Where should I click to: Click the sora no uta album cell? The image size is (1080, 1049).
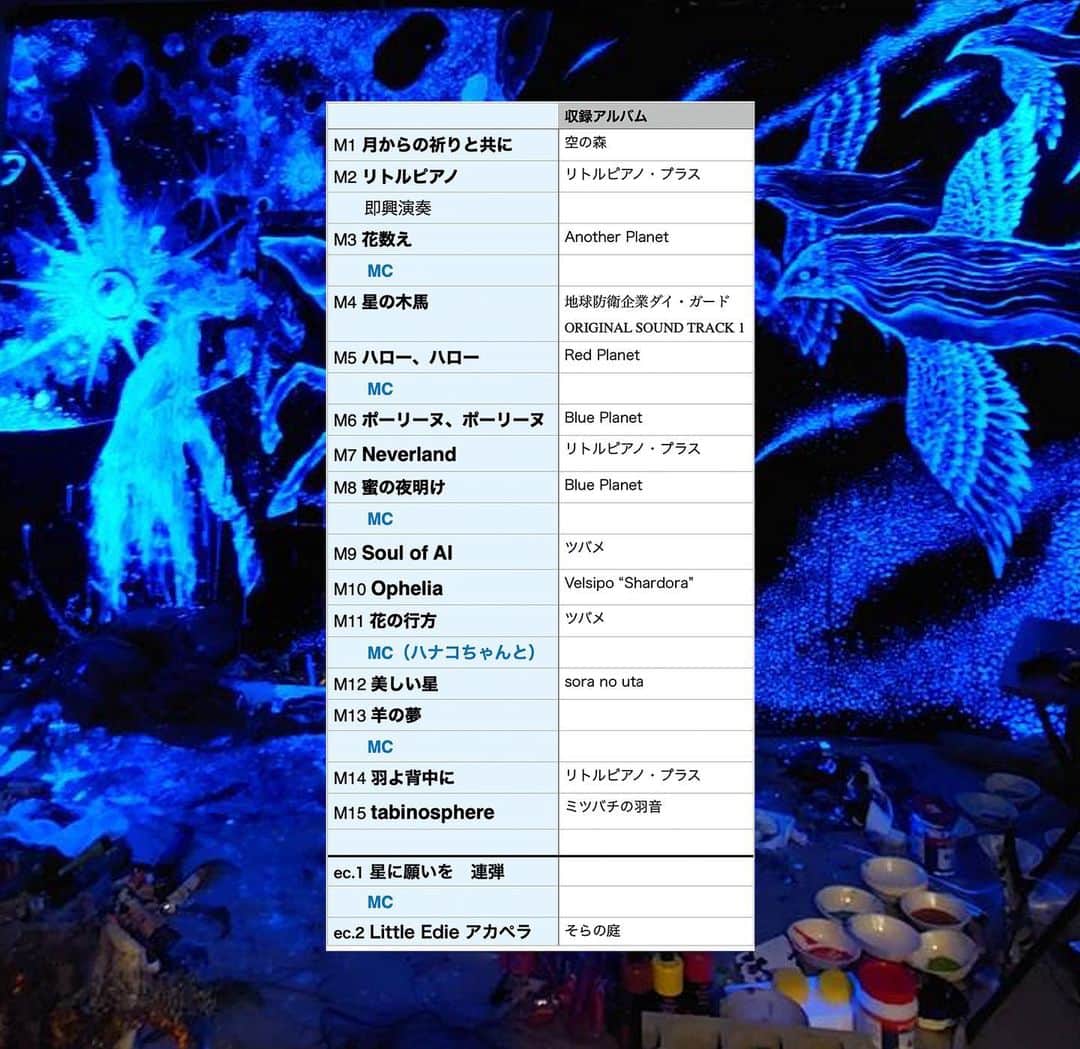click(x=656, y=684)
